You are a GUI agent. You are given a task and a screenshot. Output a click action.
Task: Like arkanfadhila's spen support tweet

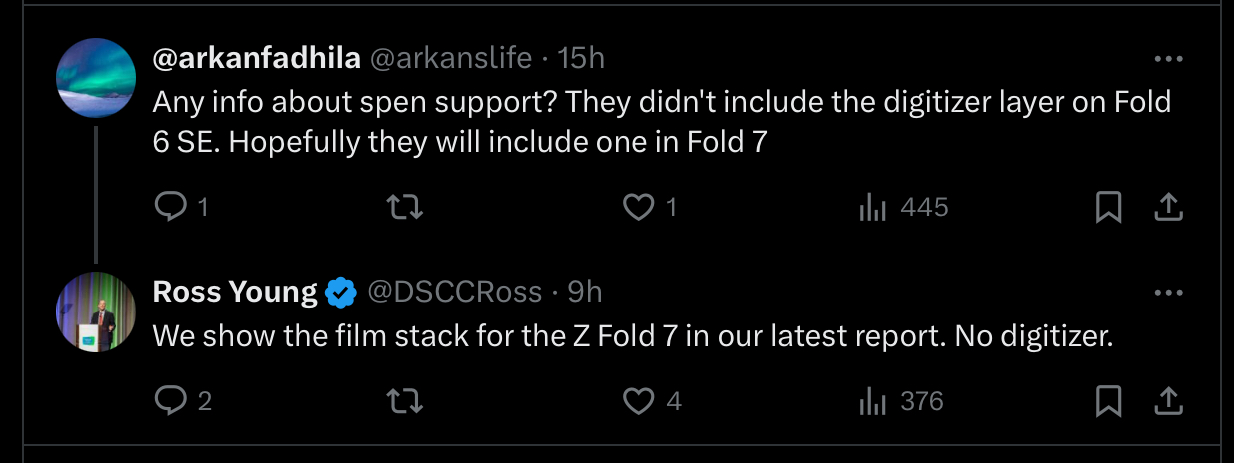[x=638, y=207]
